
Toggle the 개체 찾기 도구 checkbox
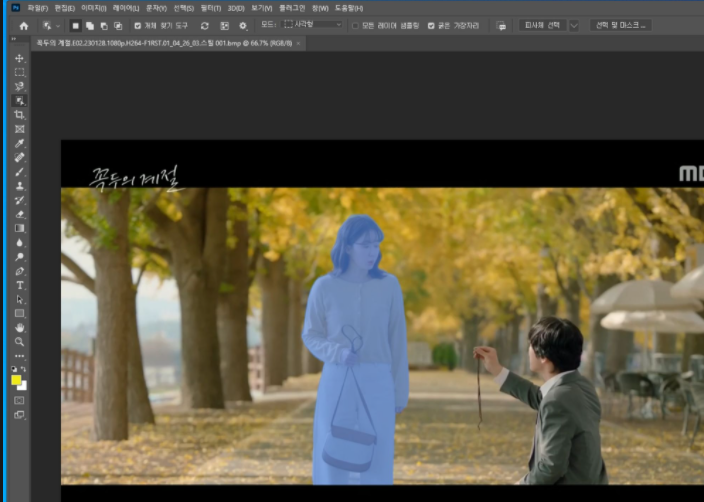138,26
